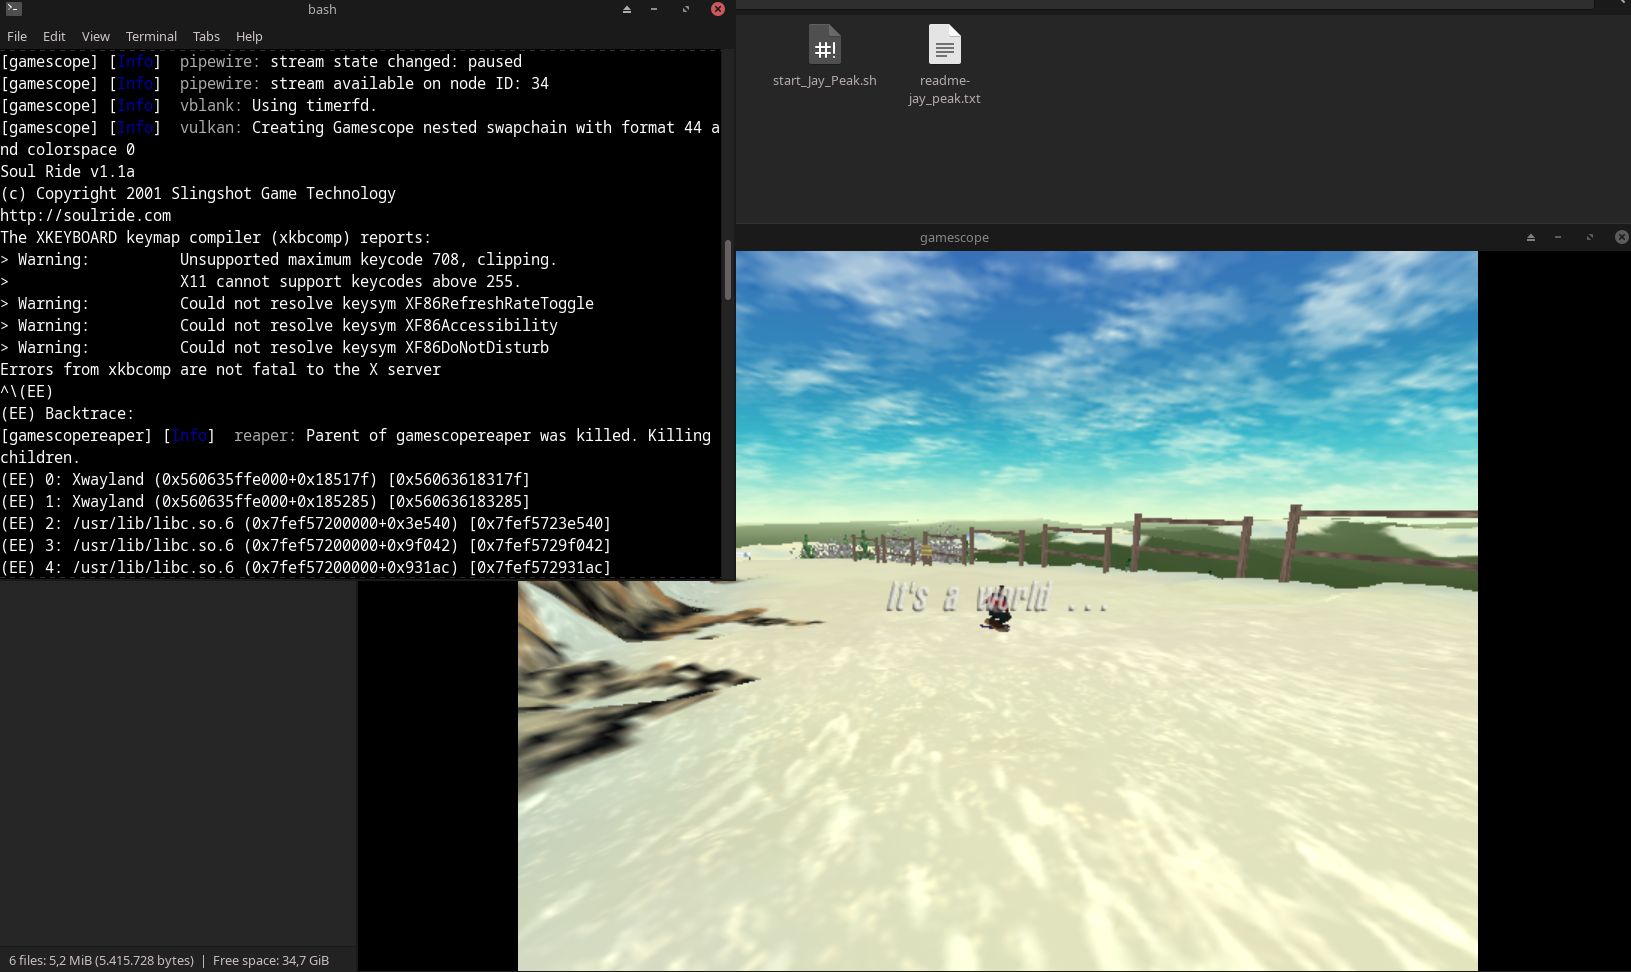Close the bash terminal window

click(718, 9)
